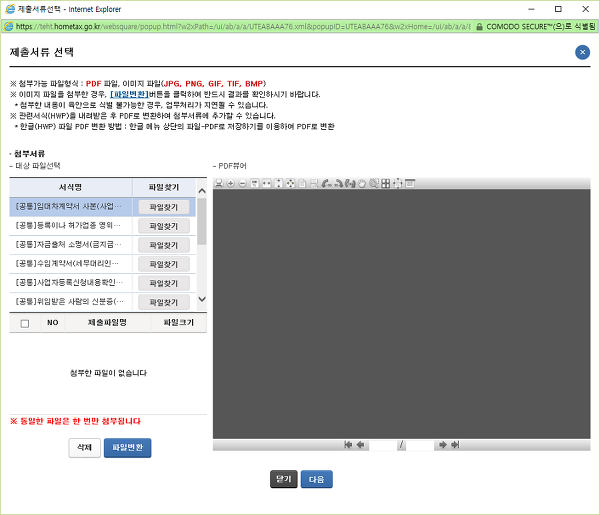Click the current page number field
The image size is (600, 515).
click(382, 445)
